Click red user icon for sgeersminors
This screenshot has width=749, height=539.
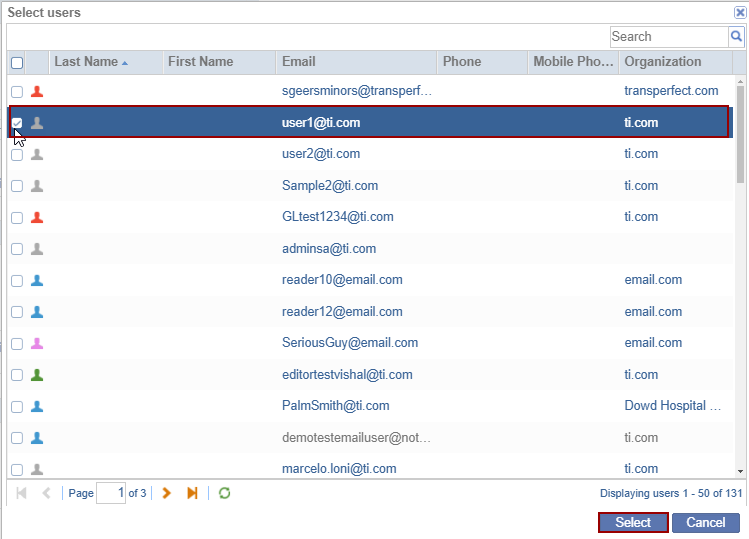pos(37,91)
